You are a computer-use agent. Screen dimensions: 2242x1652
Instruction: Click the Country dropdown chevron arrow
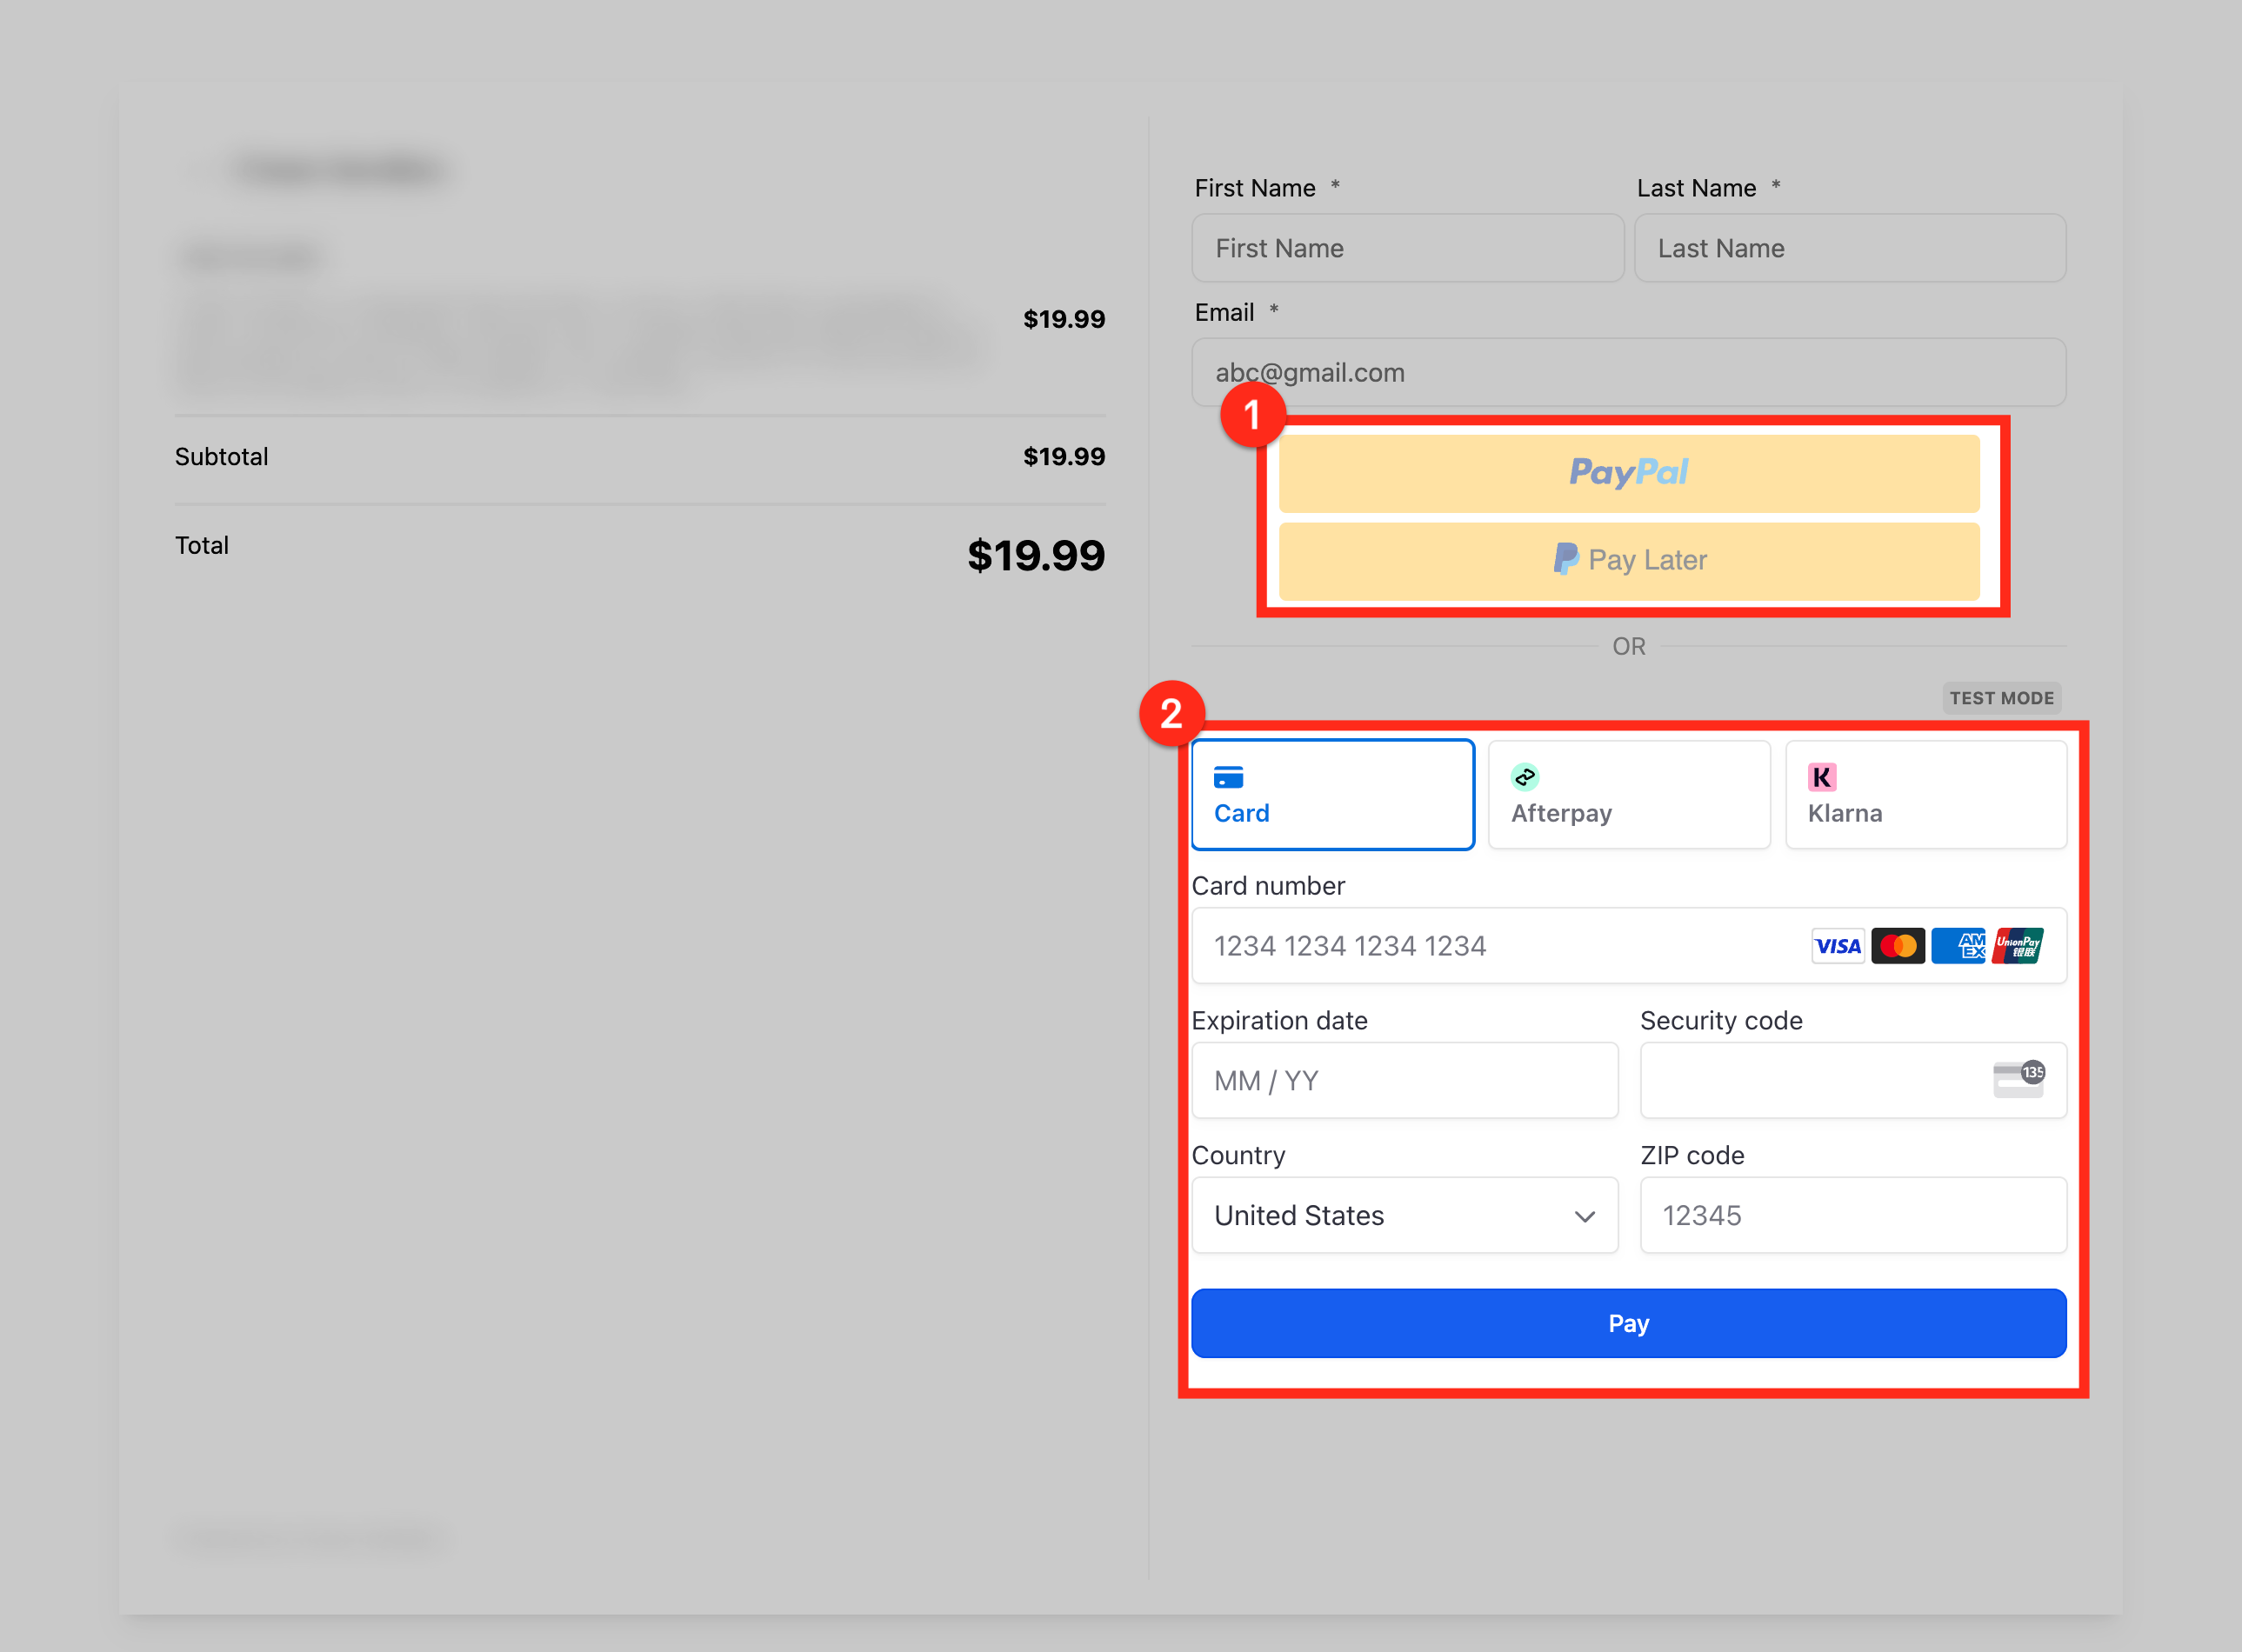1584,1217
